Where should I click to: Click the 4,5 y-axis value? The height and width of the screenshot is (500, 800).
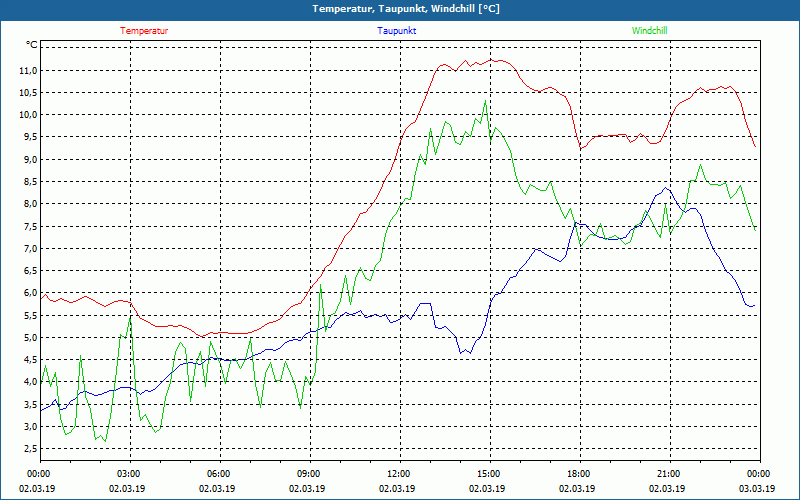pos(30,360)
